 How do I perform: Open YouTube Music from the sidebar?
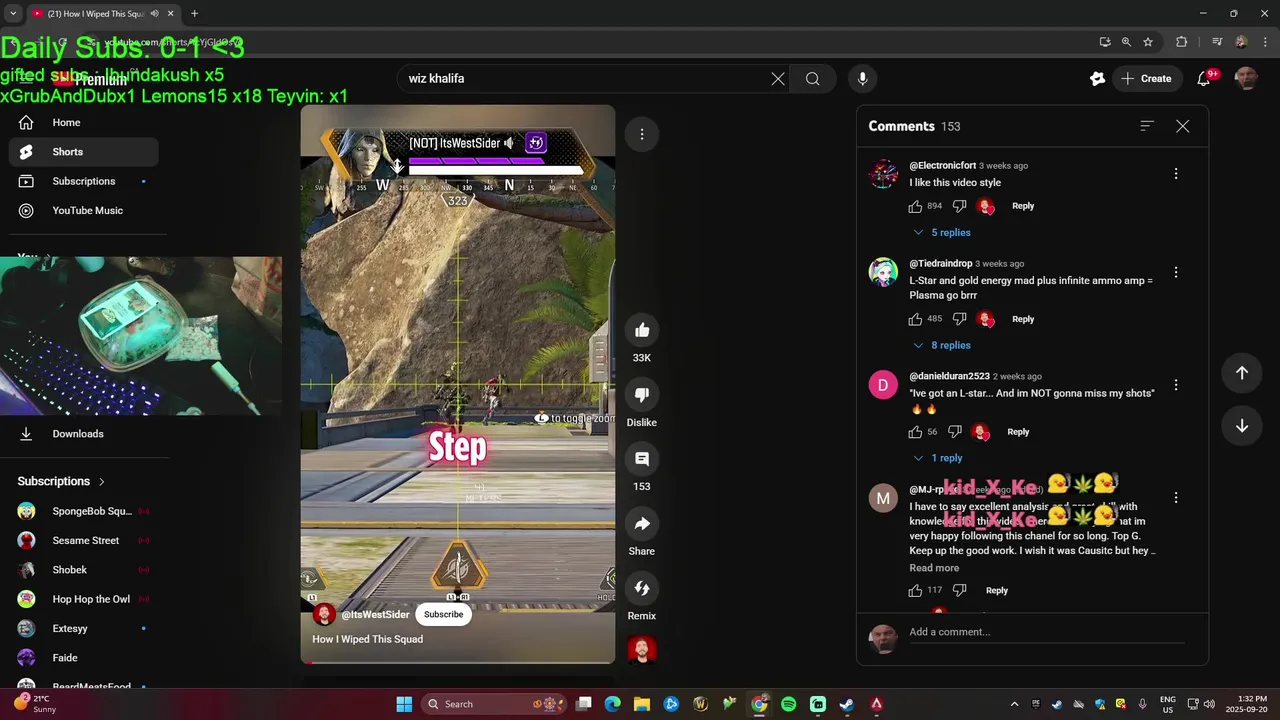tap(84, 211)
